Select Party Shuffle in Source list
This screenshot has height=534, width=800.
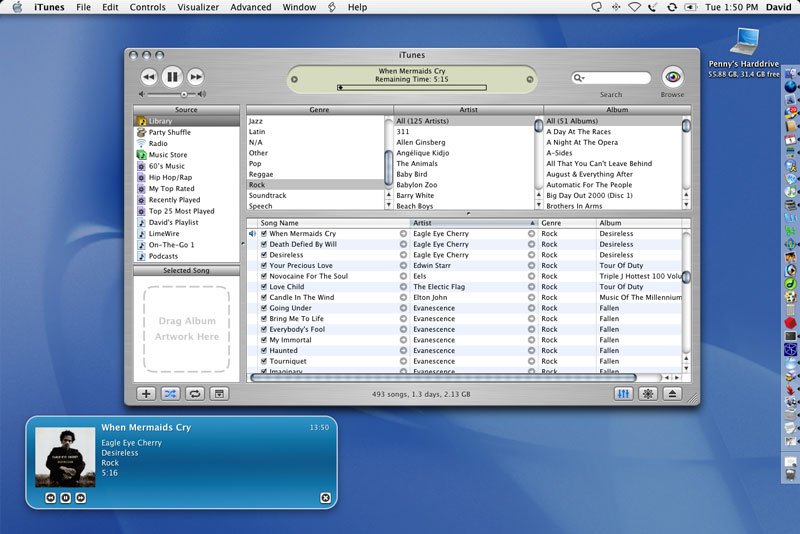186,132
